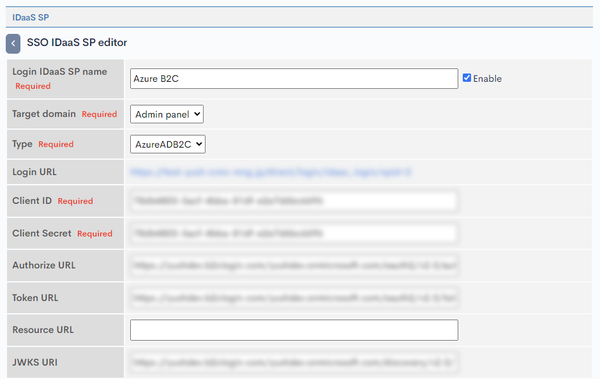Open the Target domain dropdown showing Admin panel
This screenshot has width=600, height=379.
click(x=167, y=114)
